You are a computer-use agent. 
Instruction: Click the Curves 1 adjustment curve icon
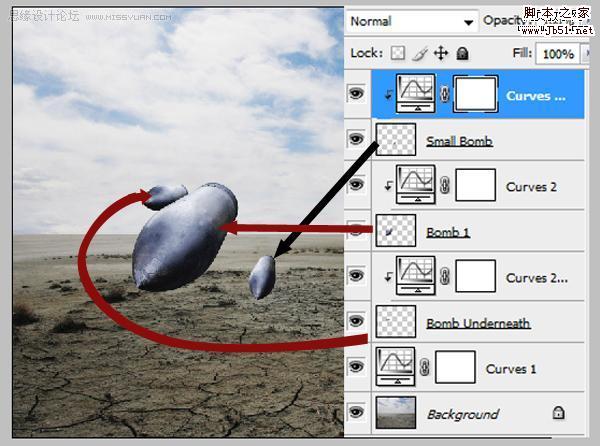click(x=395, y=366)
